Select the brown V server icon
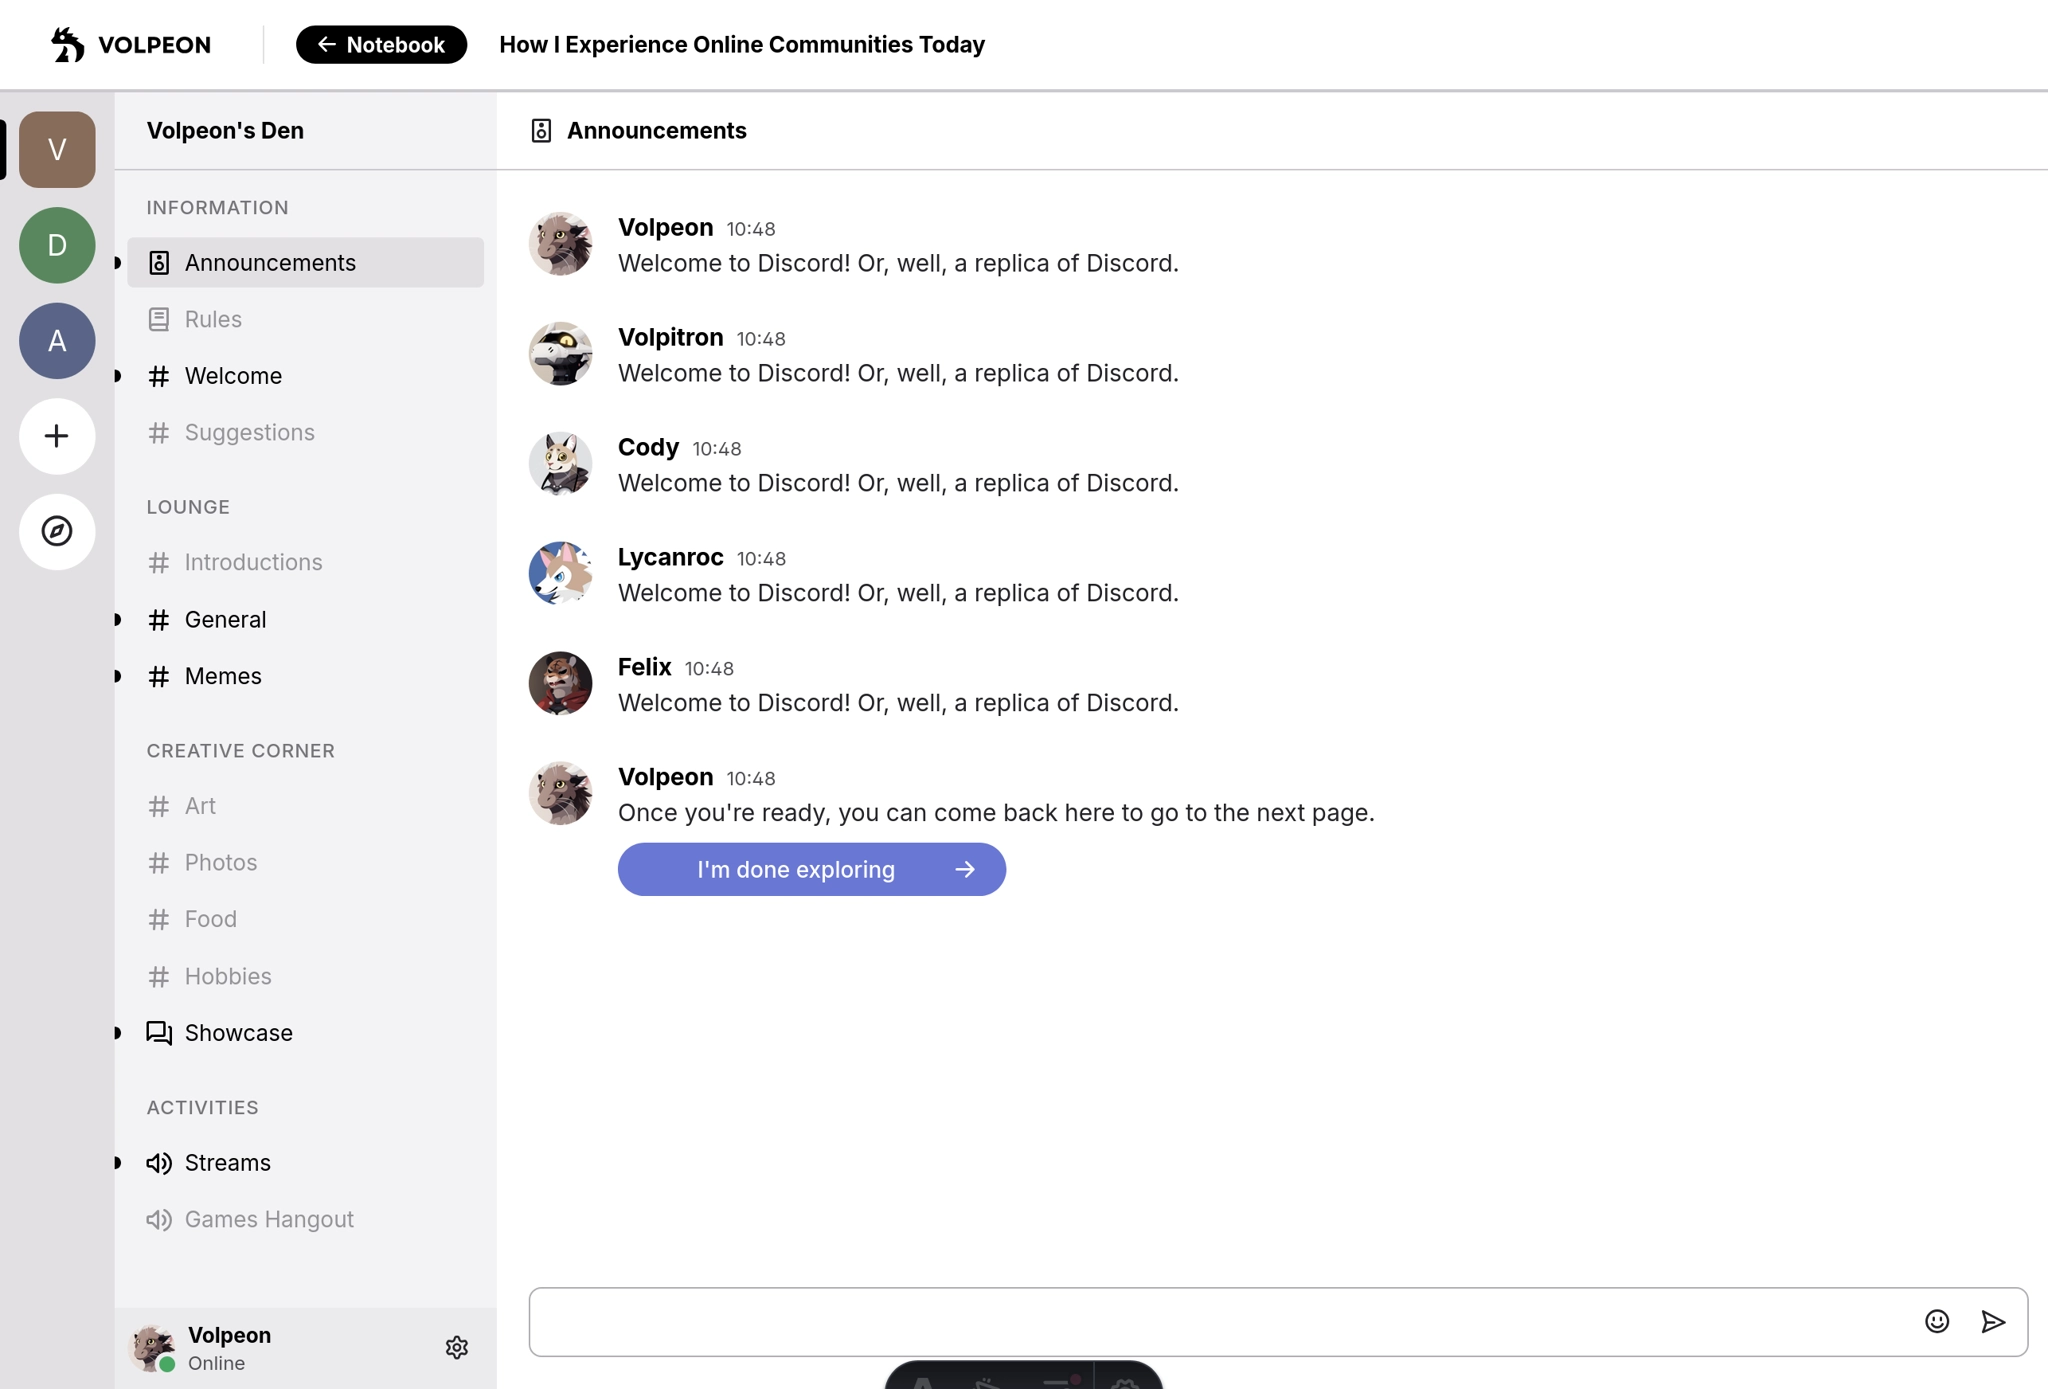 [57, 150]
